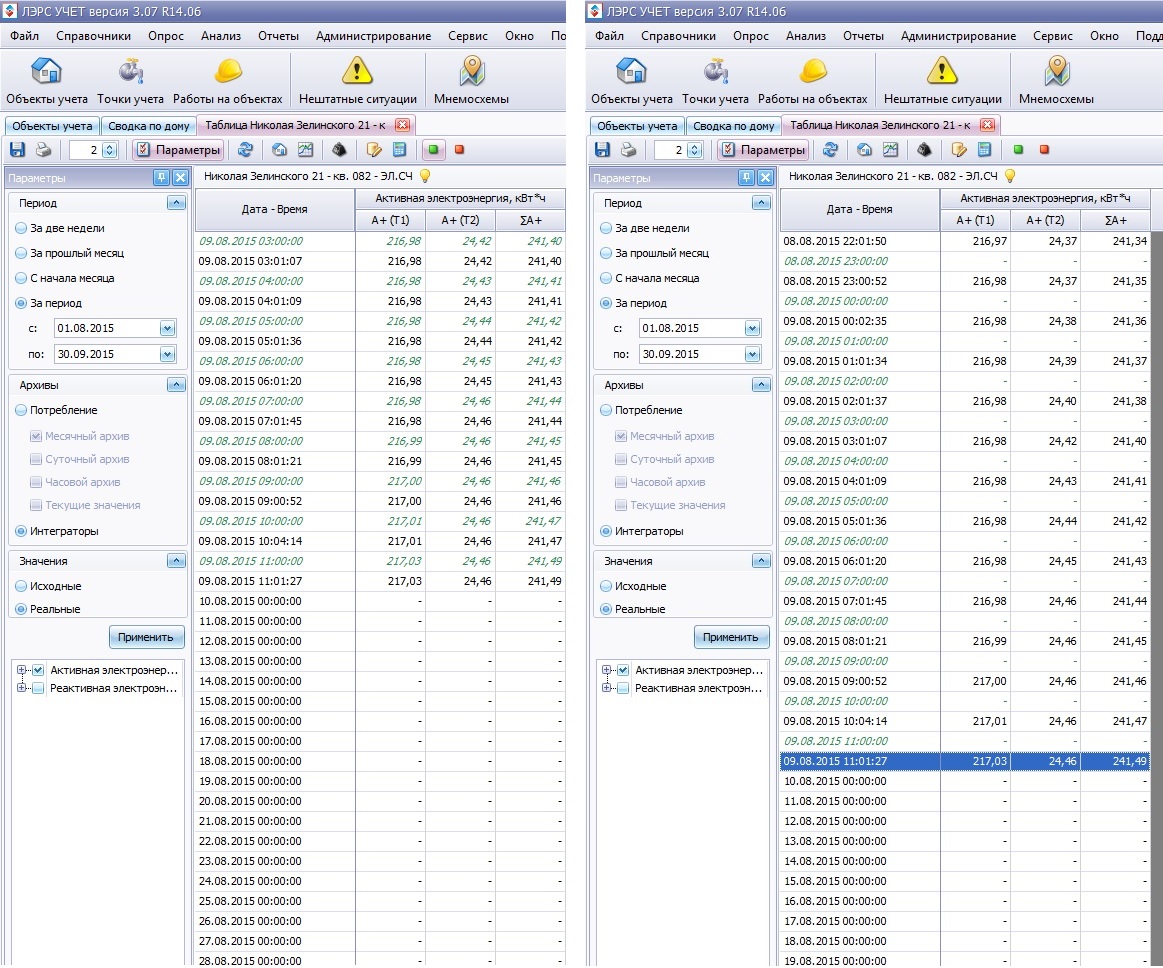This screenshot has height=968, width=1163.
Task: Click the Применить button in left window
Action: [146, 637]
